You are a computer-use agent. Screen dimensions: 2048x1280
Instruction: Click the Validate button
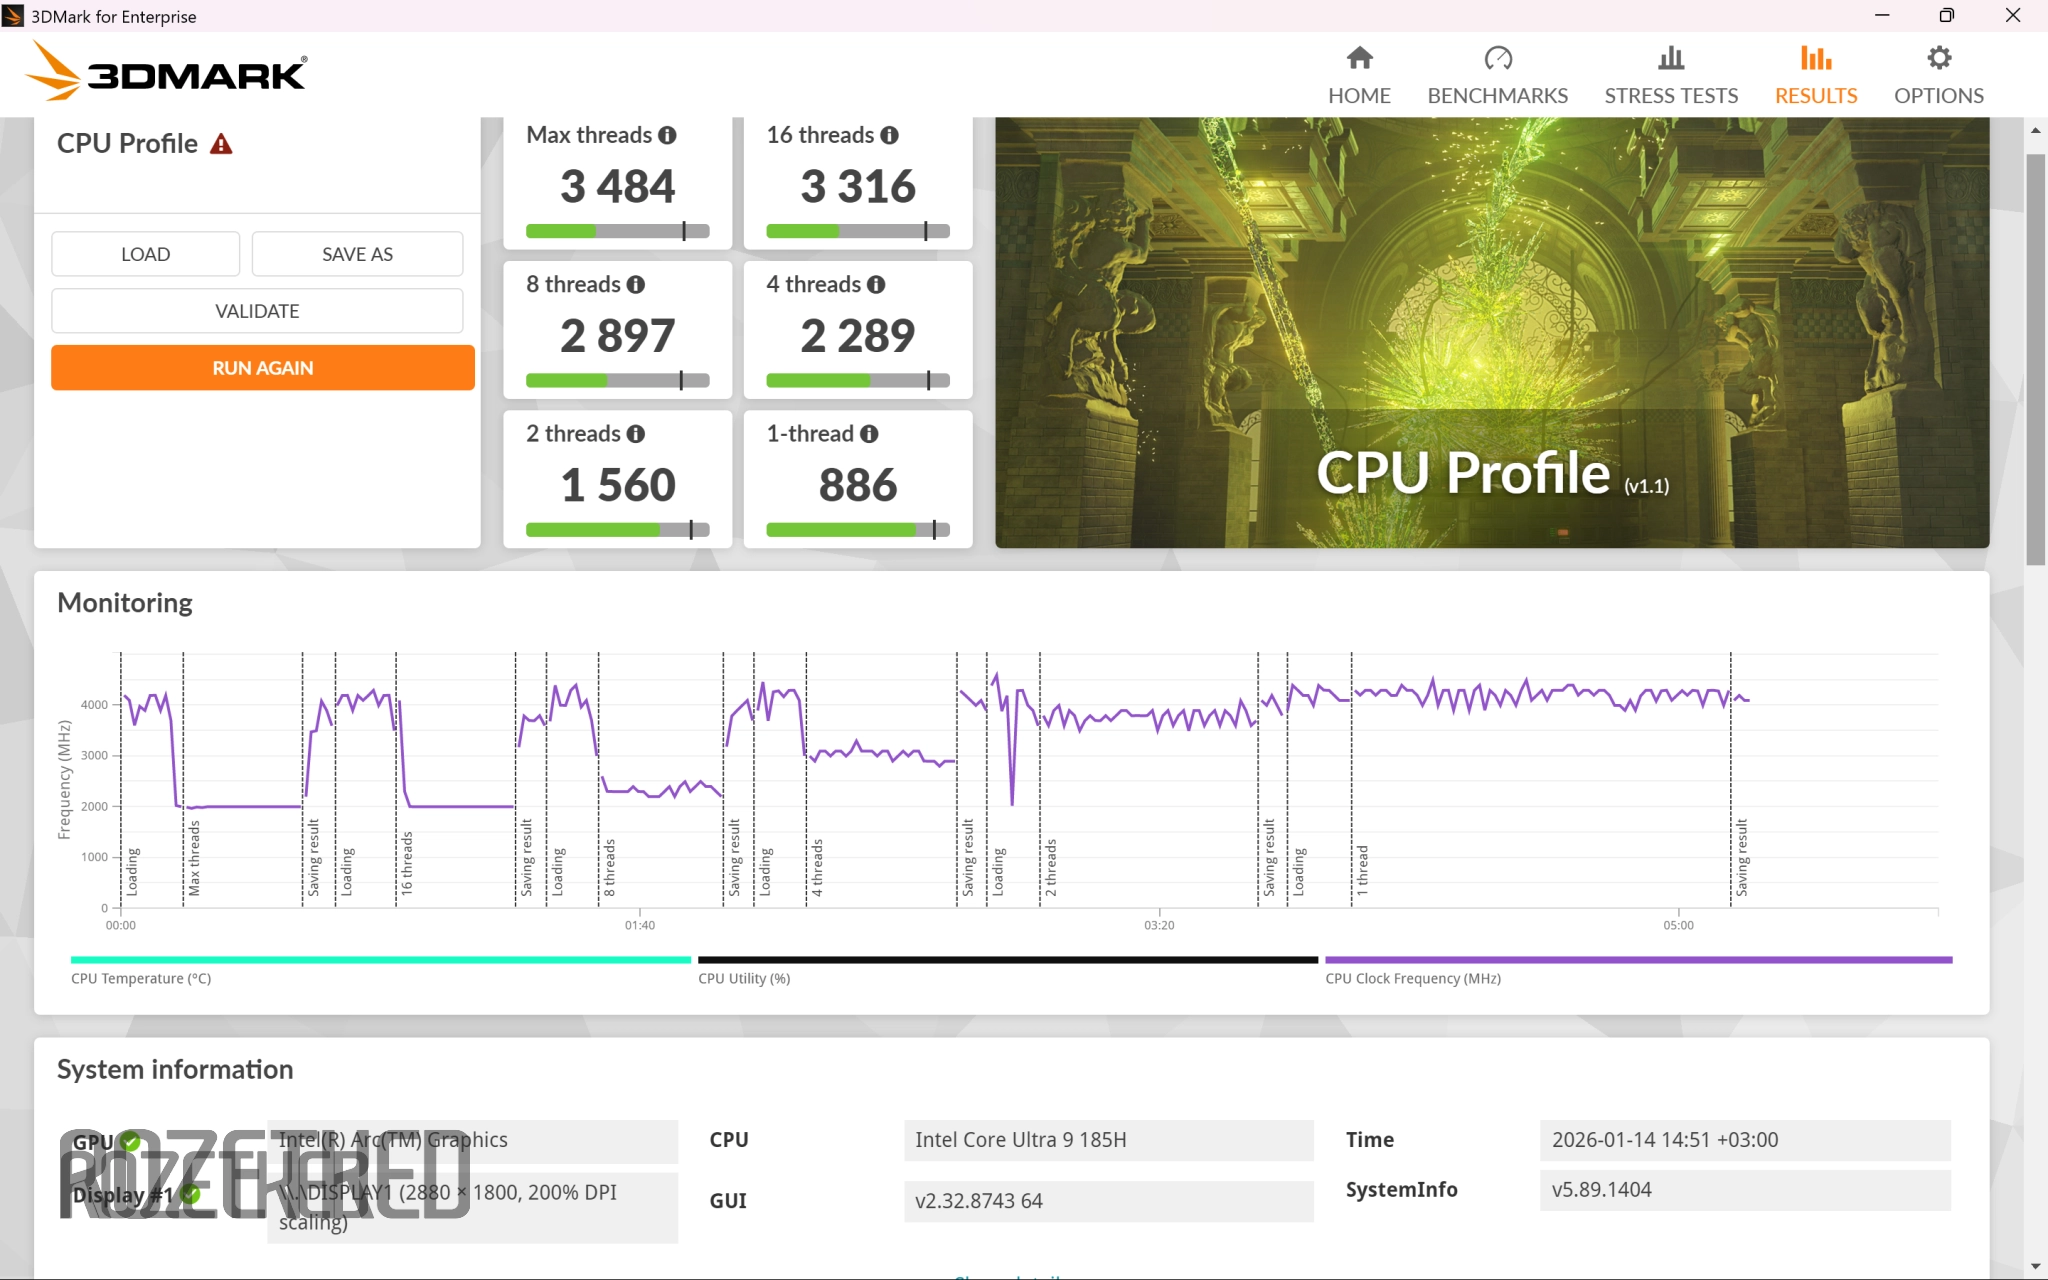click(x=257, y=311)
